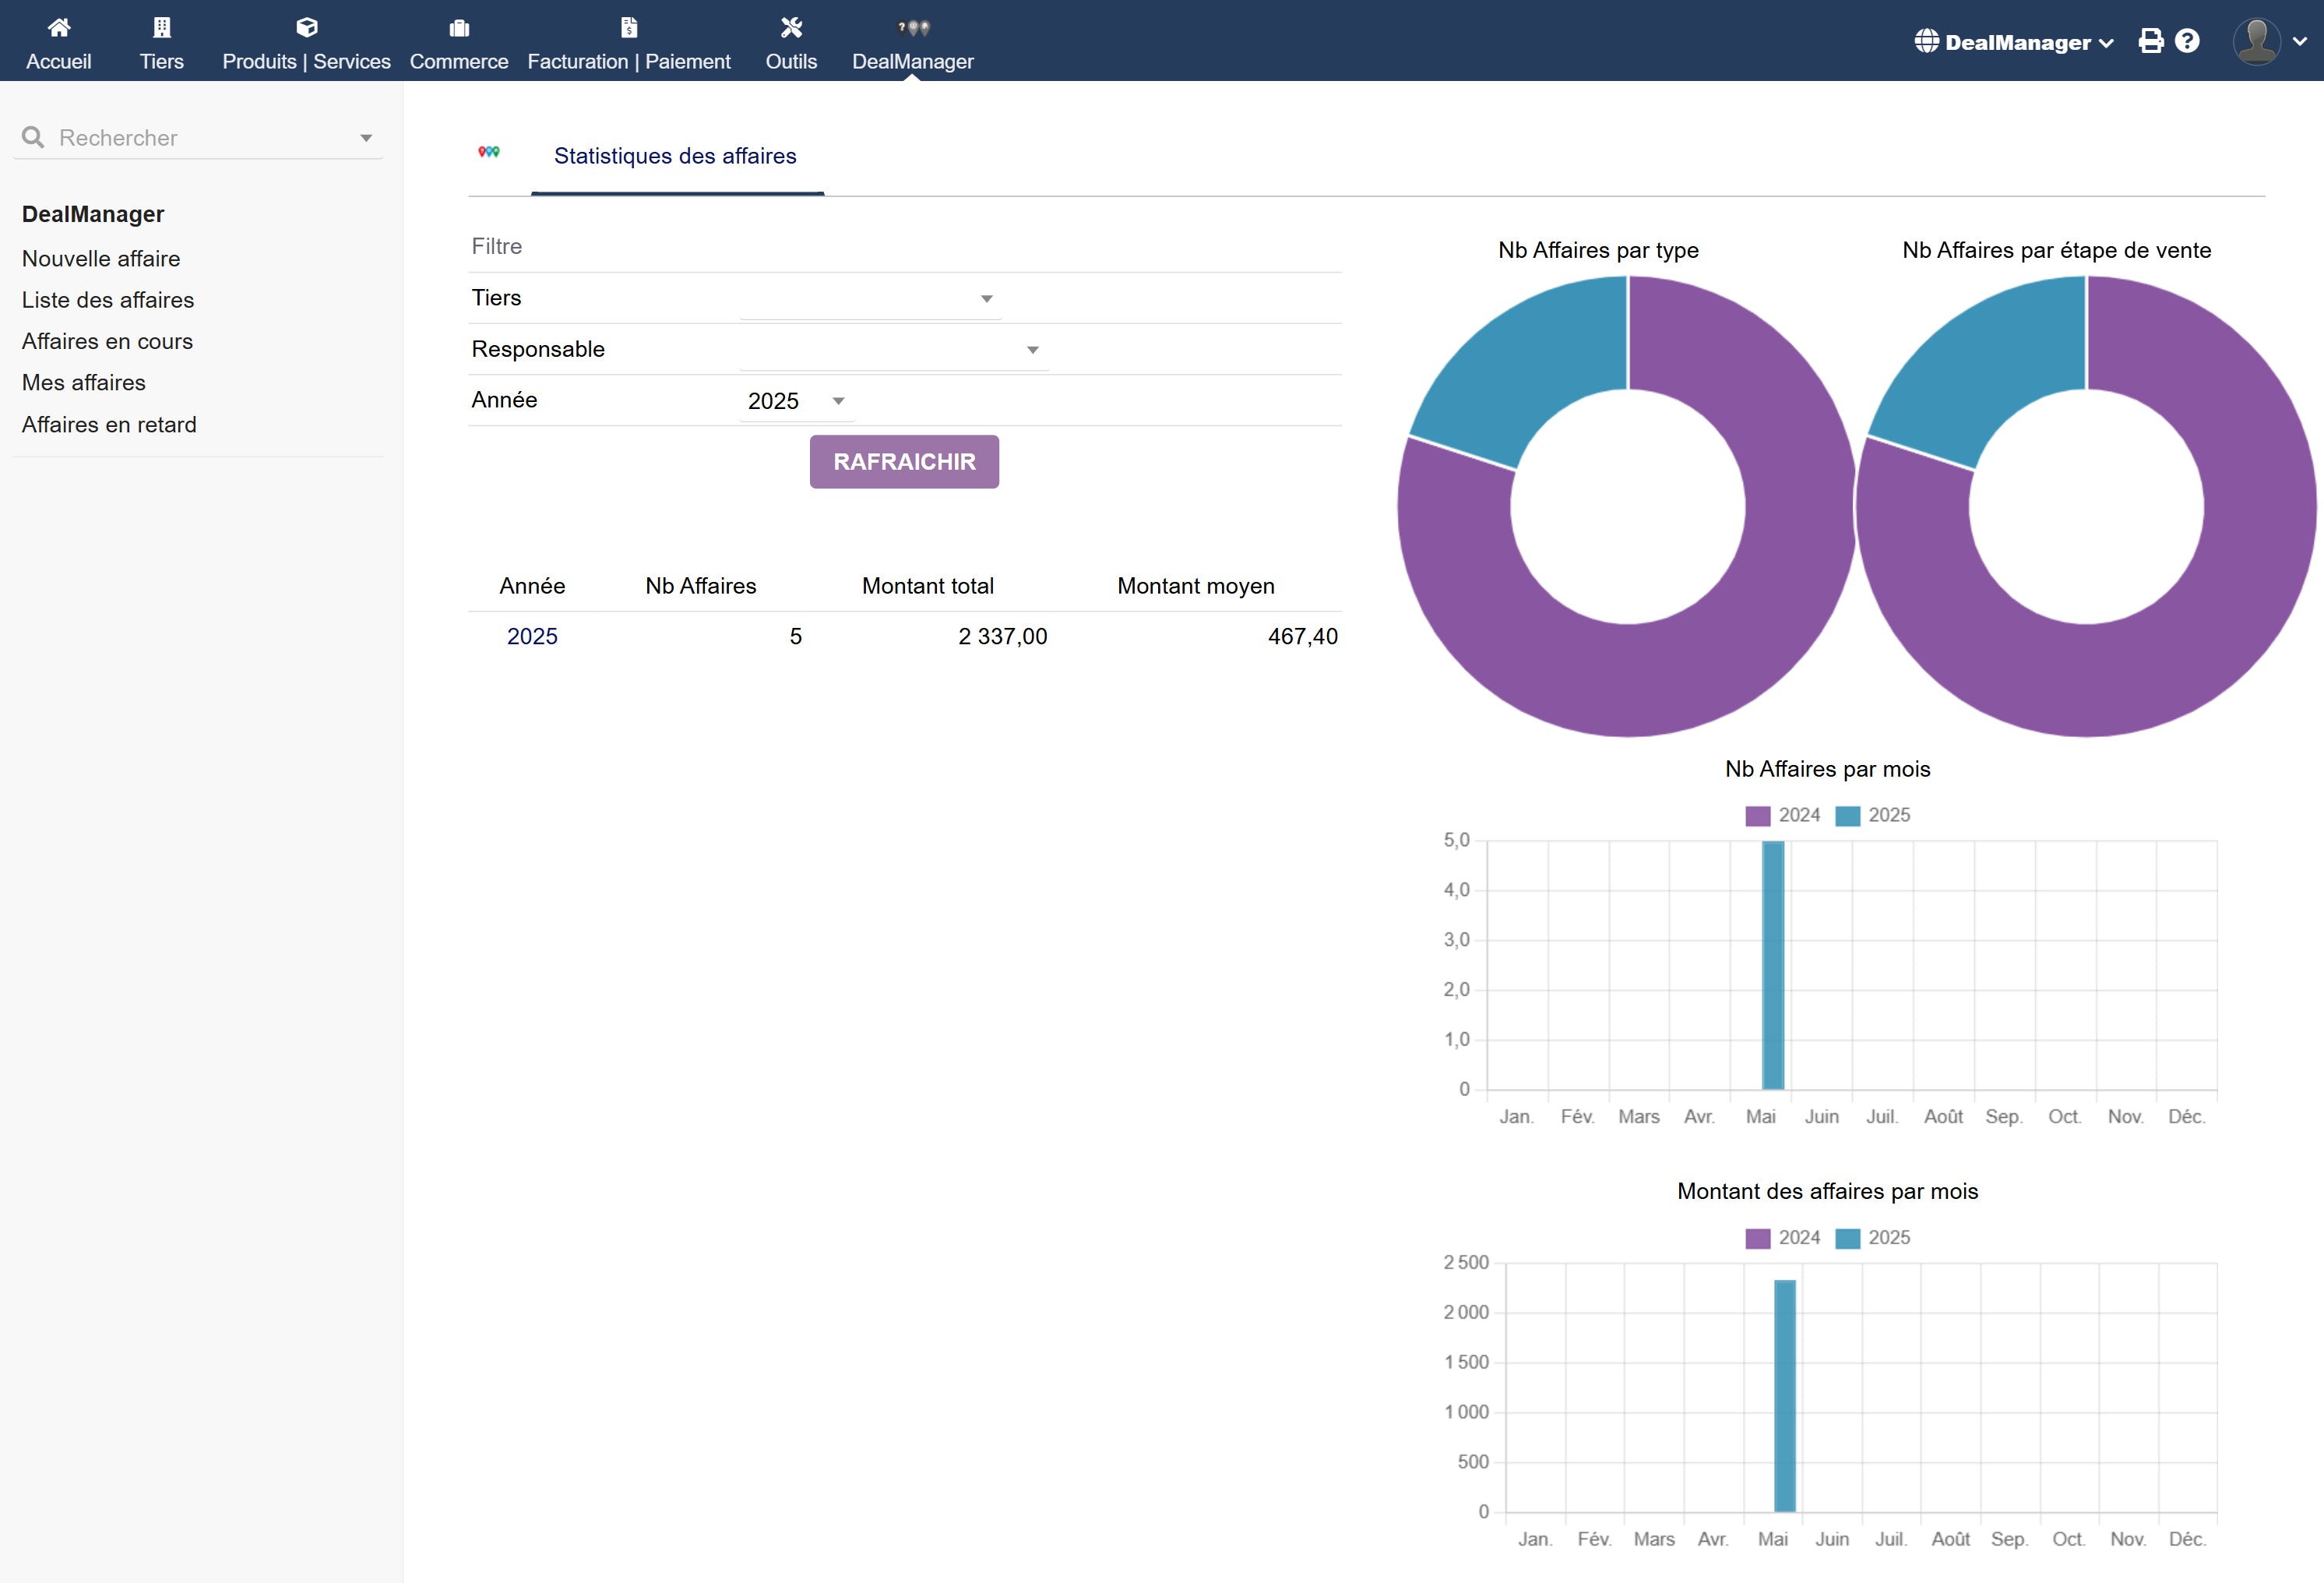Click the RAFRAICHIR button
The width and height of the screenshot is (2324, 1583).
point(904,462)
